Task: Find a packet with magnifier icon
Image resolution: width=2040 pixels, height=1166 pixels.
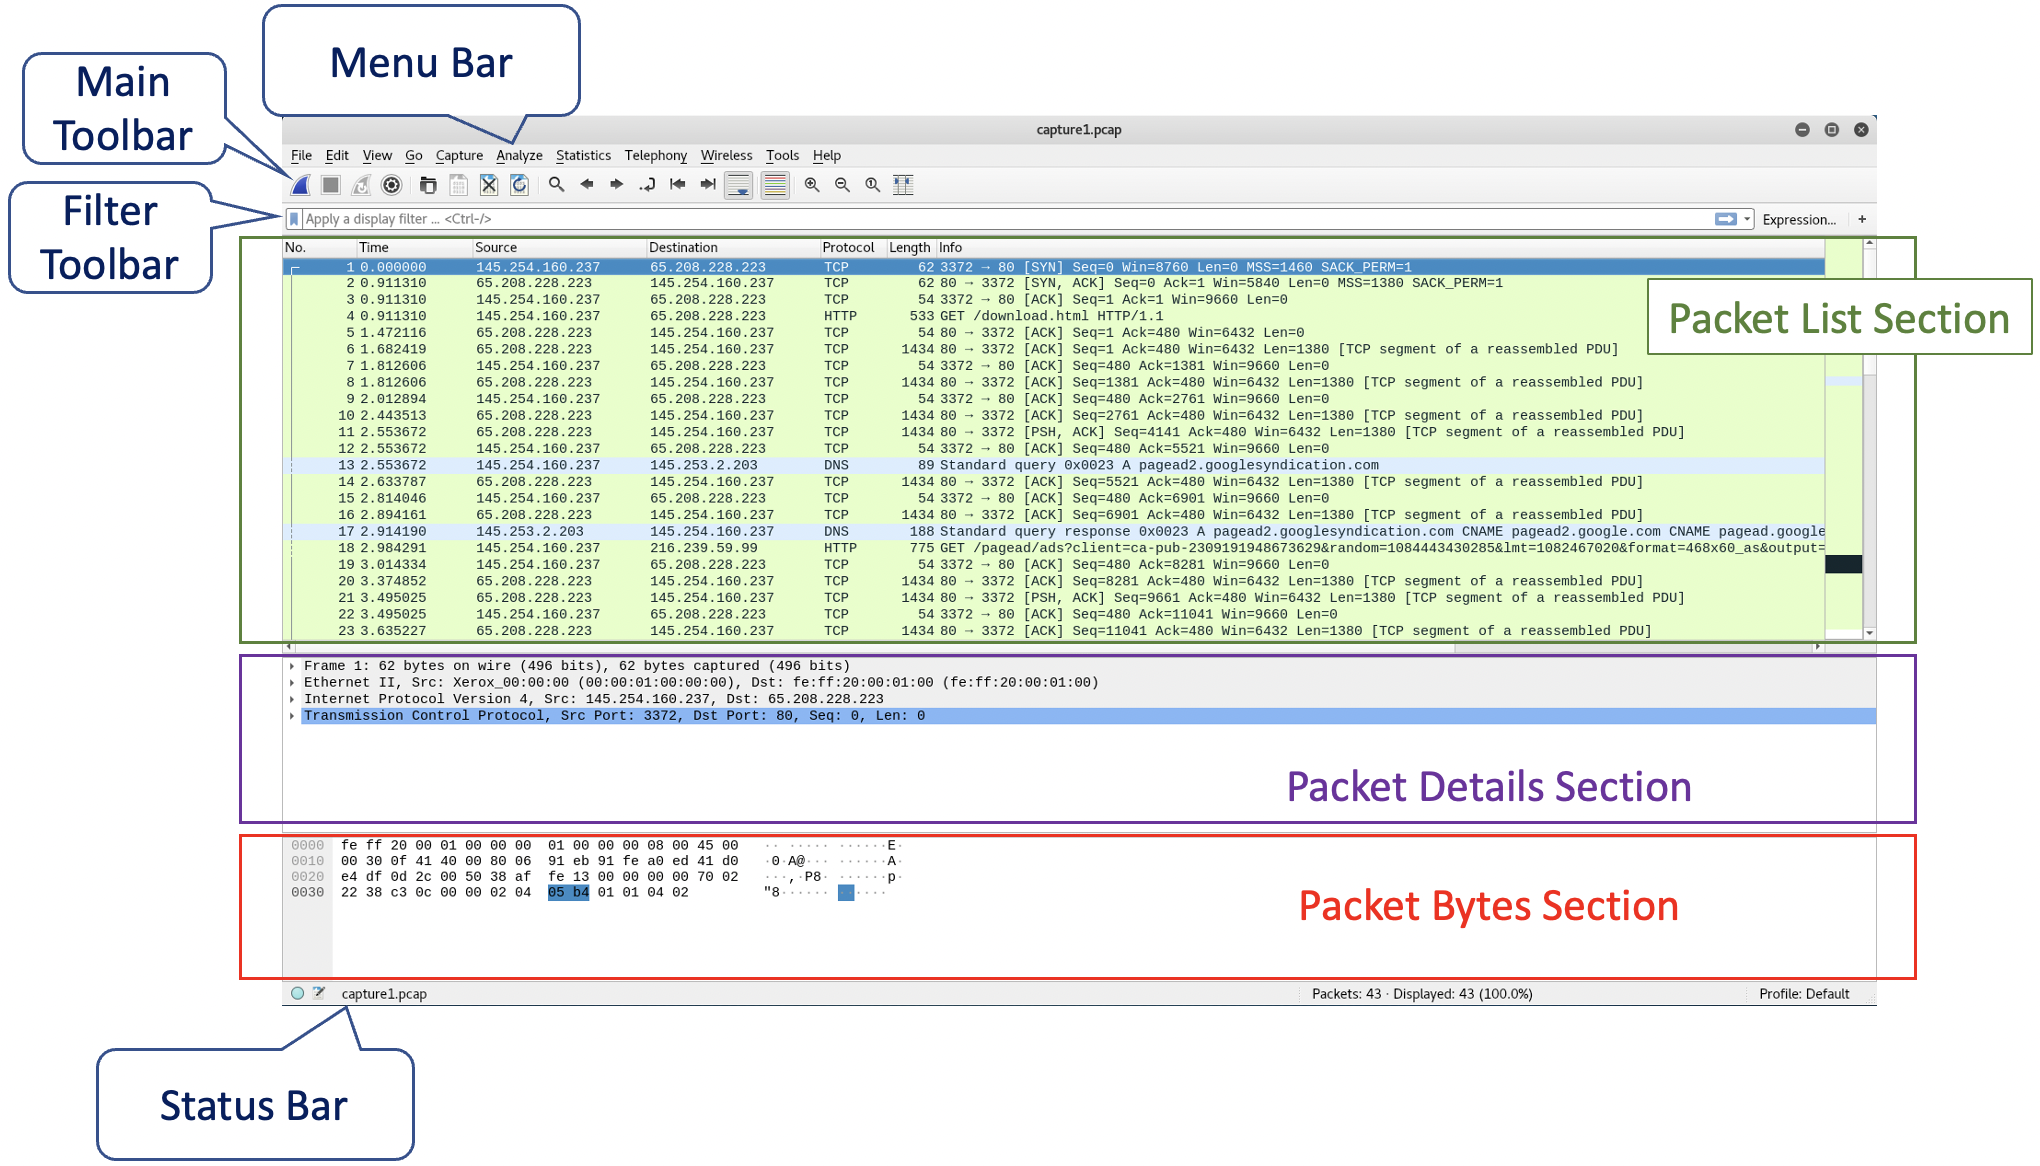Action: point(557,185)
